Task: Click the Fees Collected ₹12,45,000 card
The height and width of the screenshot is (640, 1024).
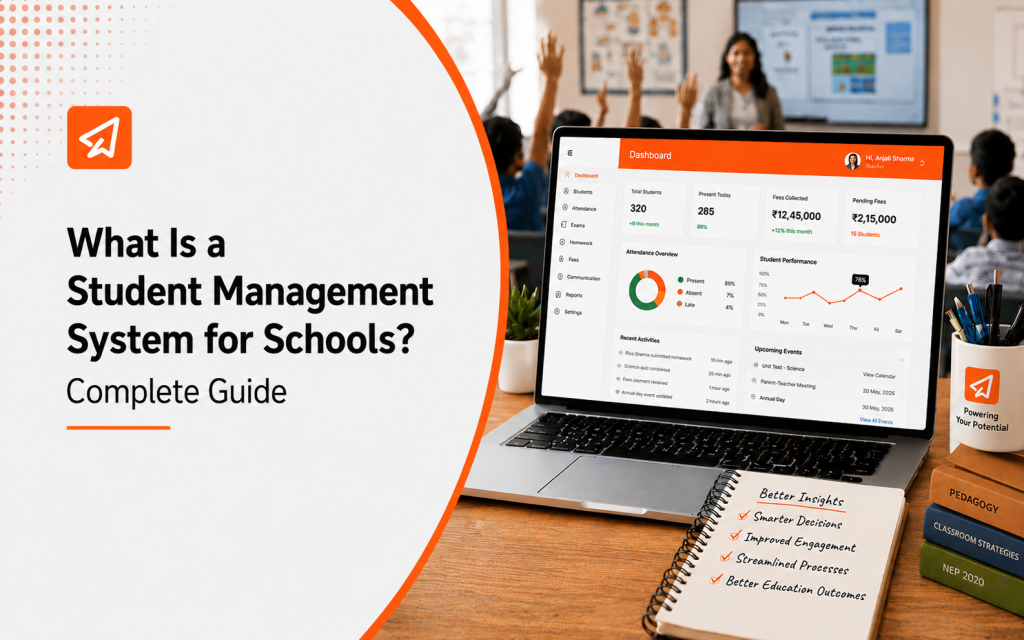Action: [800, 215]
